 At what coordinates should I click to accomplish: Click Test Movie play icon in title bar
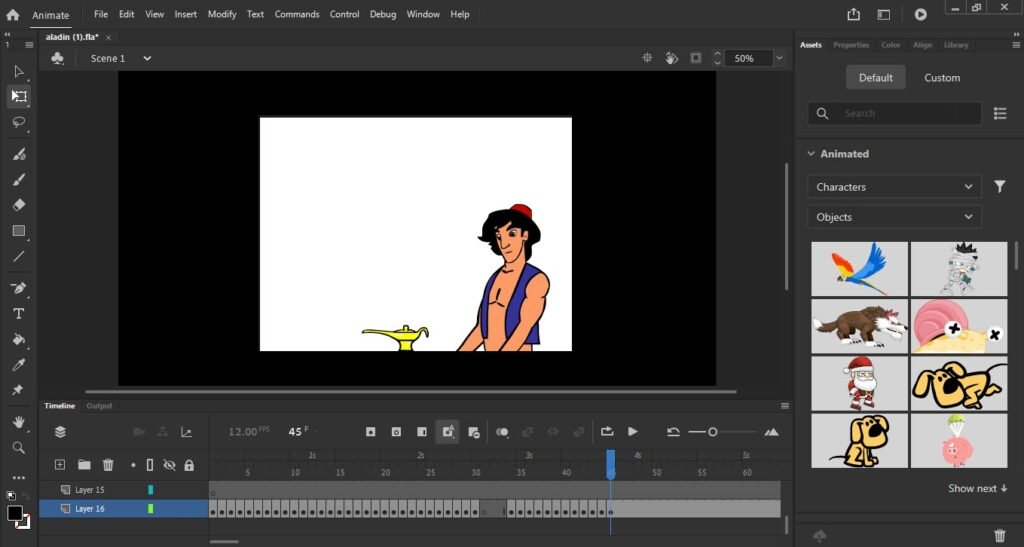[920, 14]
